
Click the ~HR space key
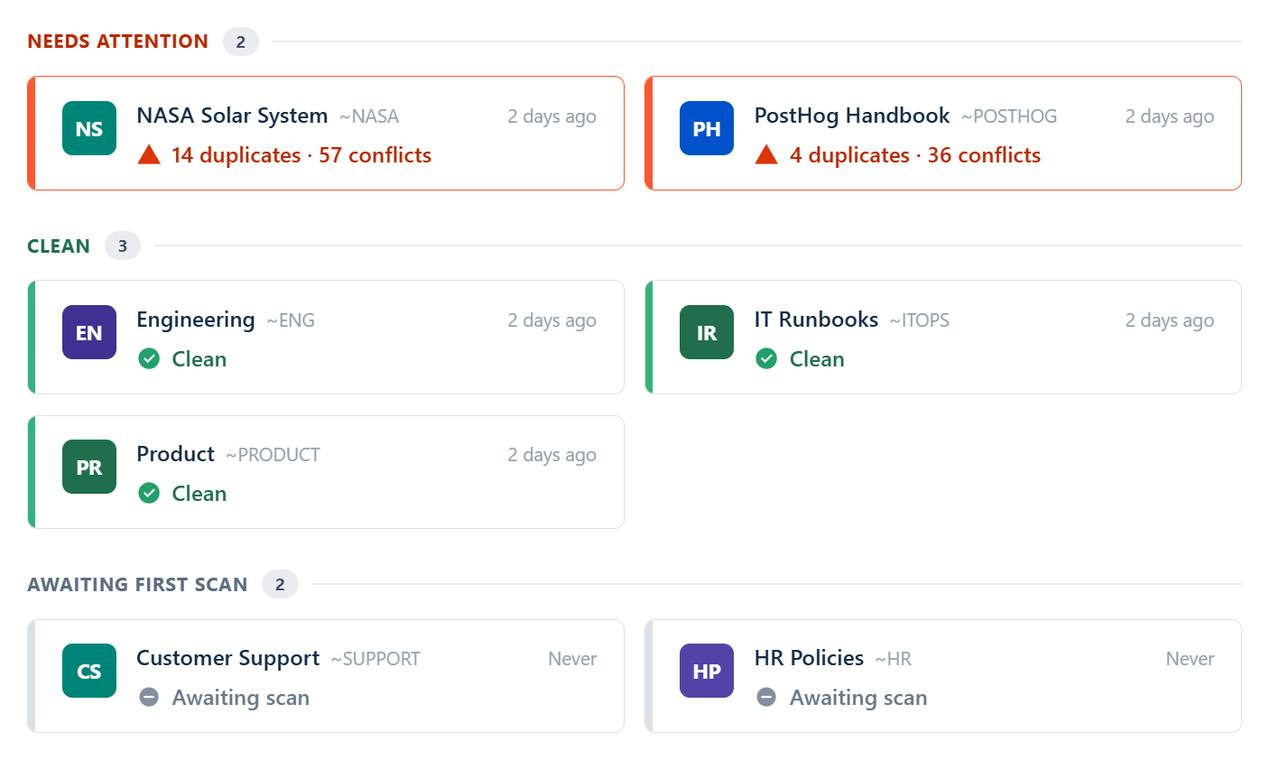click(x=893, y=659)
